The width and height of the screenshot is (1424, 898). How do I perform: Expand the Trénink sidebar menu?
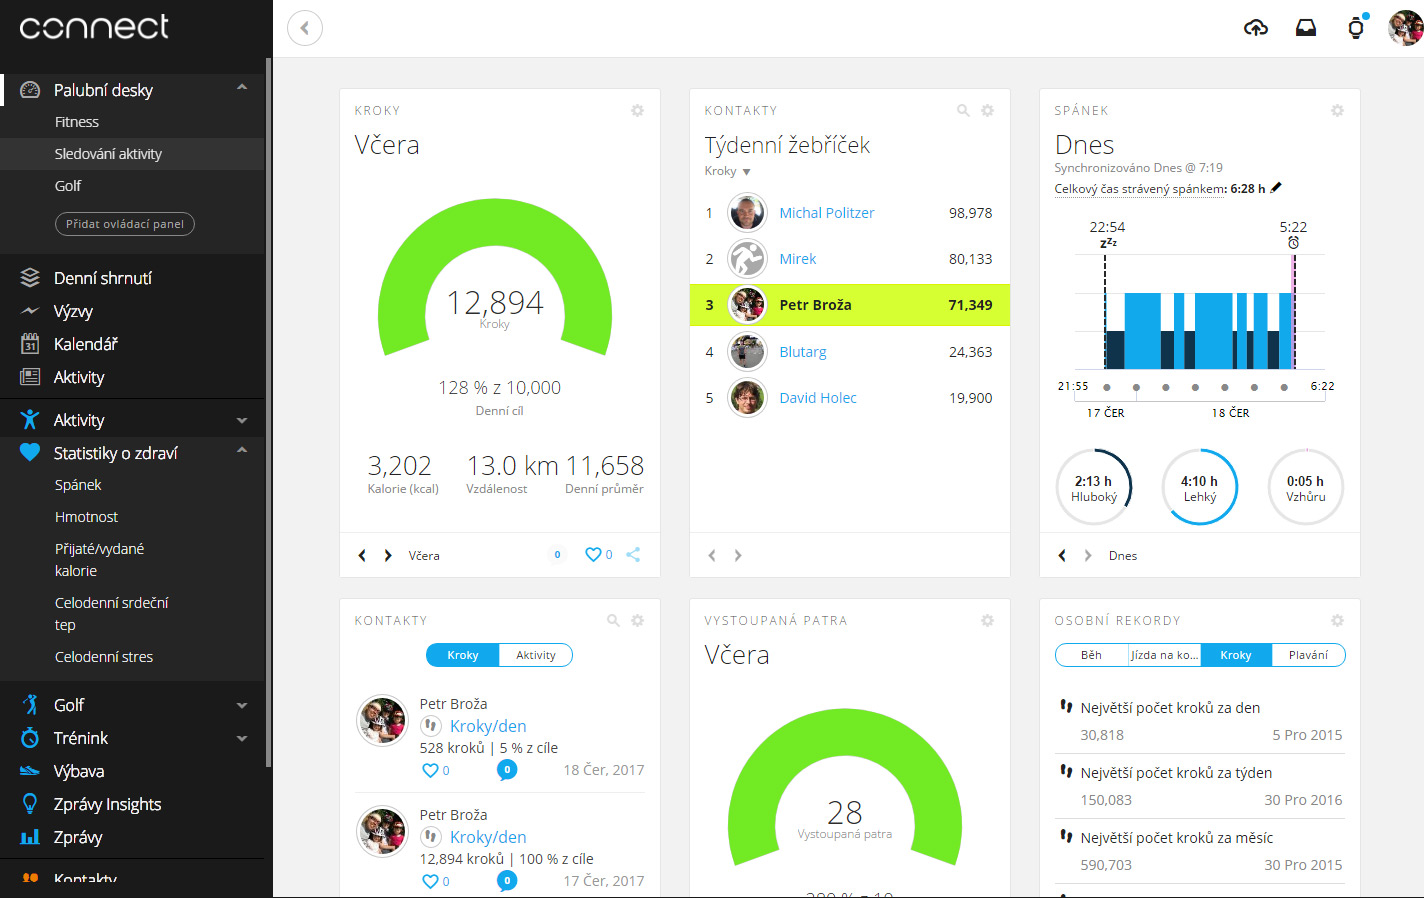[x=242, y=738]
